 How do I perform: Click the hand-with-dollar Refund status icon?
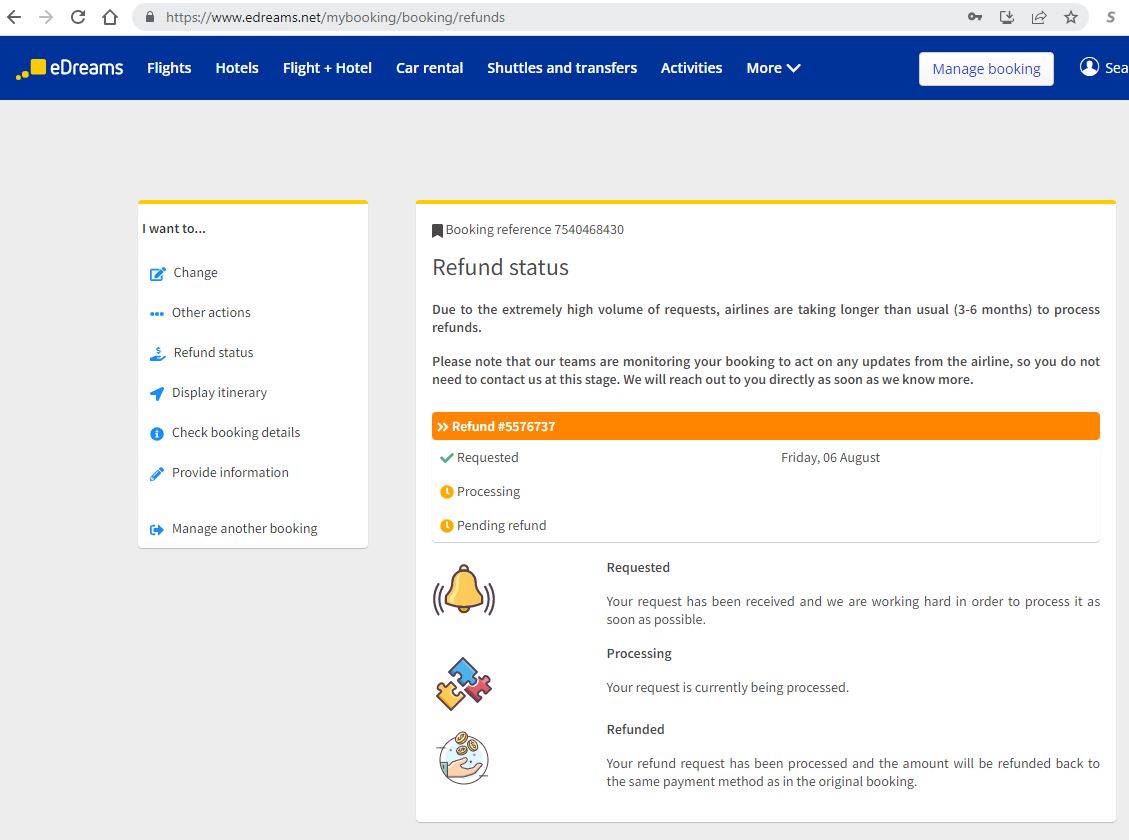point(157,353)
